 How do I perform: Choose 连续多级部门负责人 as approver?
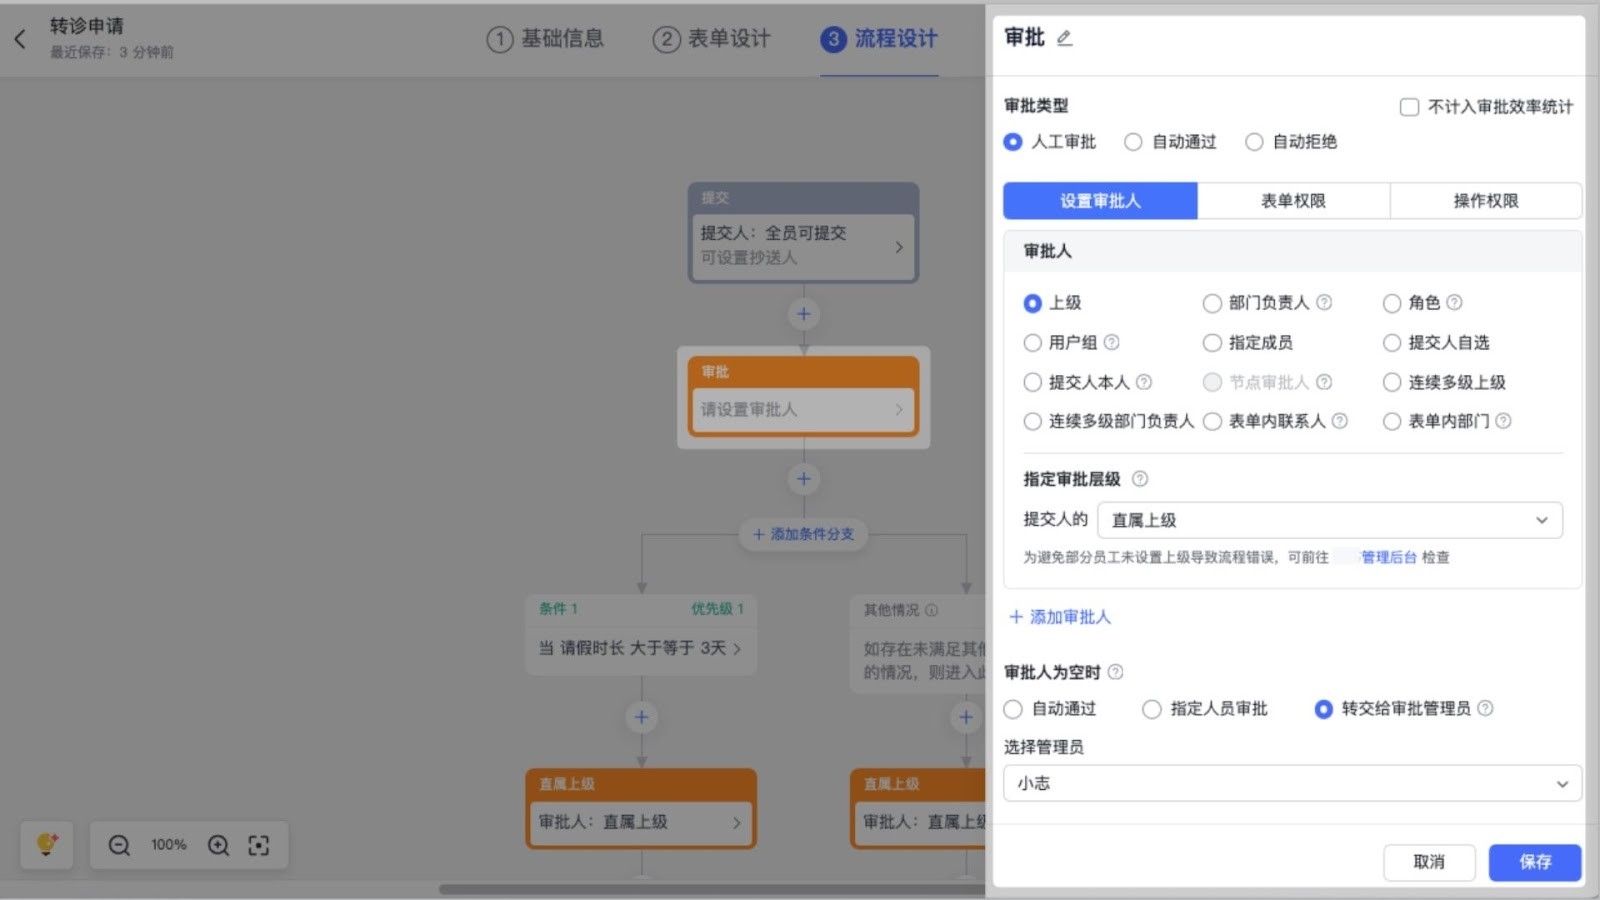click(1033, 422)
